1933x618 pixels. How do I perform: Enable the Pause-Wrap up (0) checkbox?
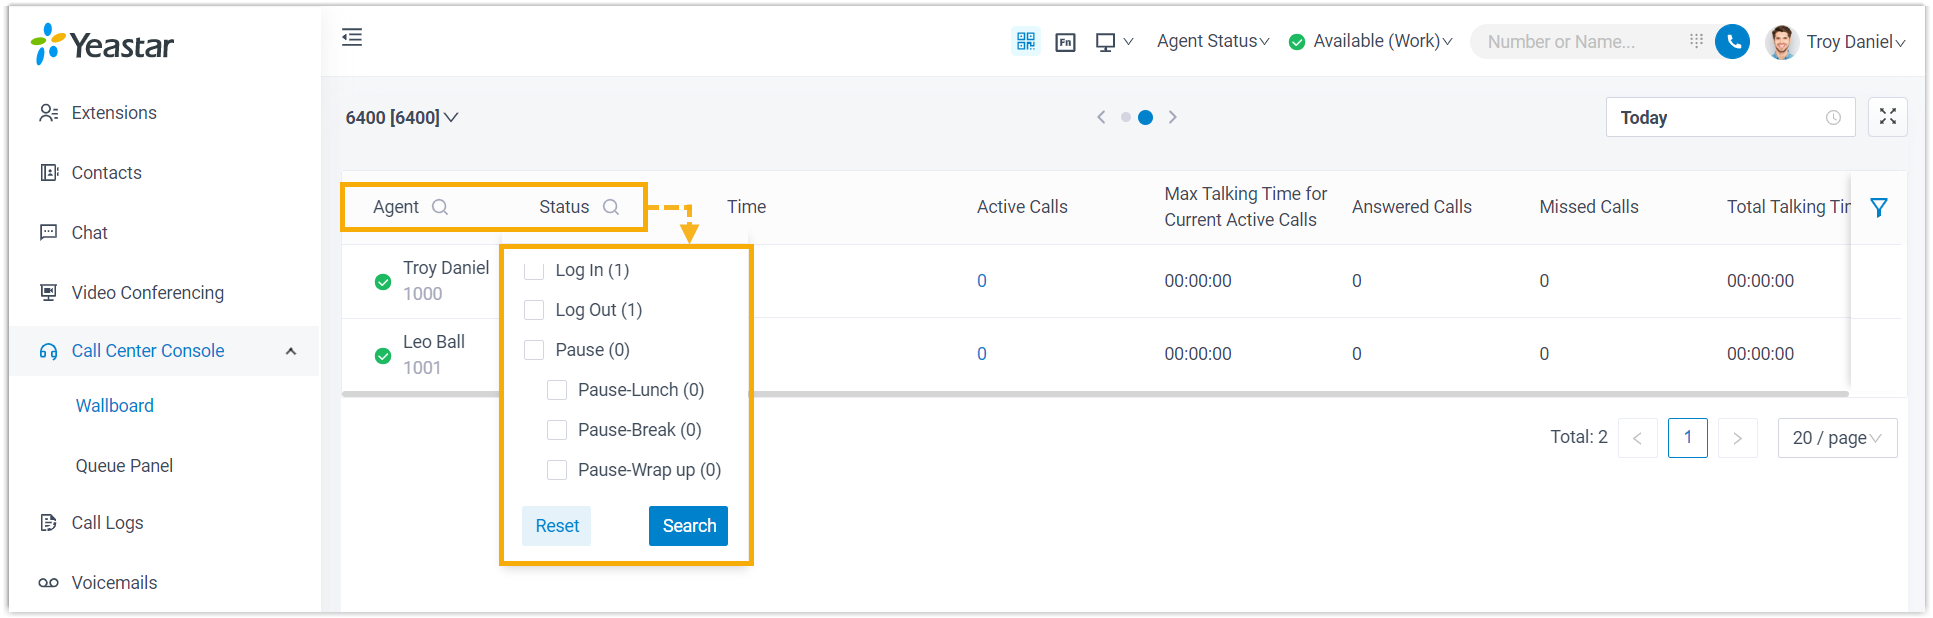click(557, 470)
